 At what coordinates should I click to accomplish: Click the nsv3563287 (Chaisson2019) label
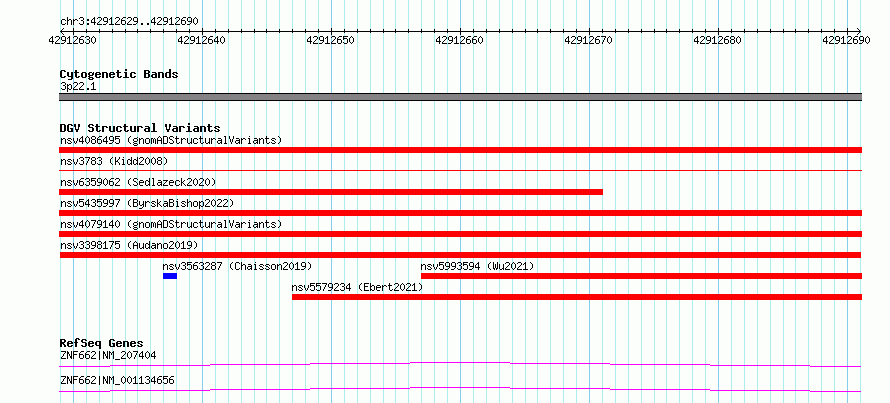[x=237, y=266]
